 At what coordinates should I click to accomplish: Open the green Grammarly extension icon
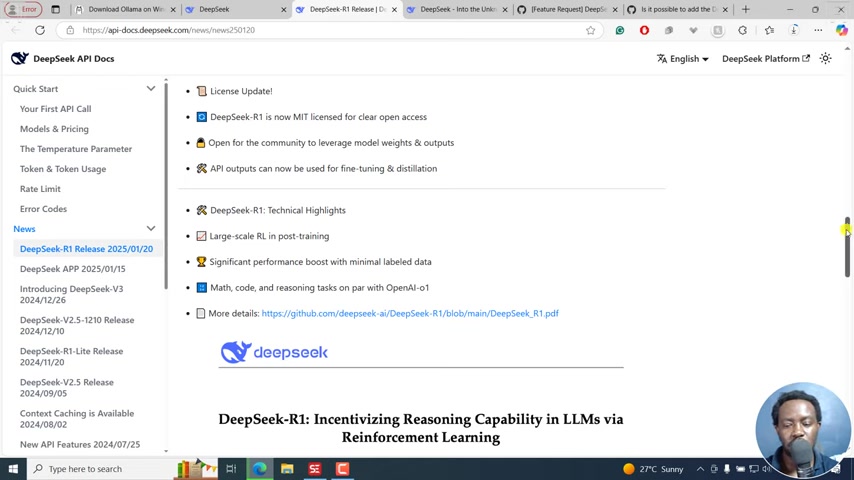pos(620,30)
